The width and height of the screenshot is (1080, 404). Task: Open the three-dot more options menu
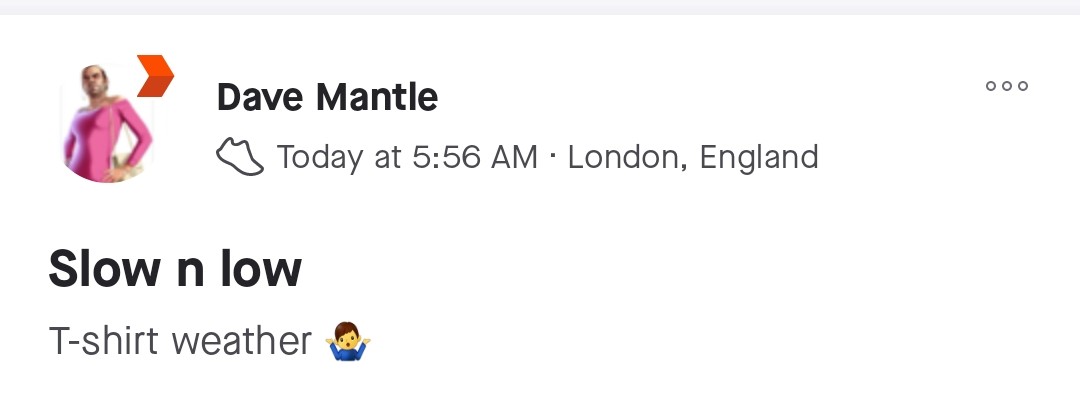pos(1007,86)
